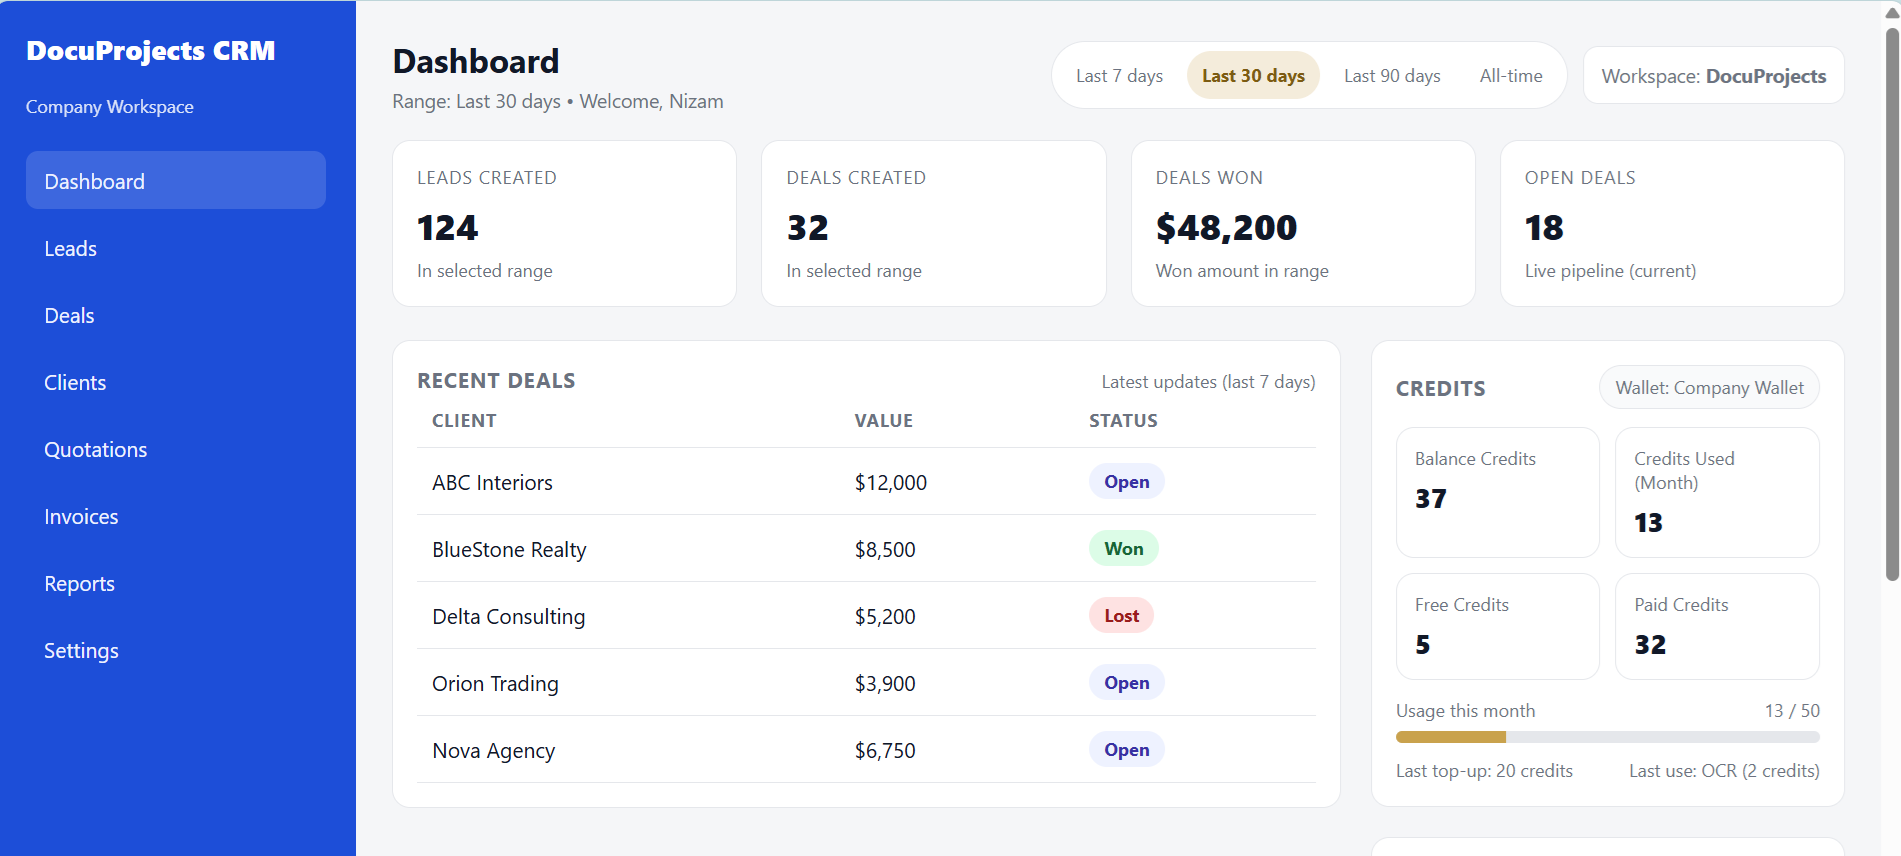Open Invoices from the sidebar
Image resolution: width=1901 pixels, height=856 pixels.
pyautogui.click(x=81, y=517)
